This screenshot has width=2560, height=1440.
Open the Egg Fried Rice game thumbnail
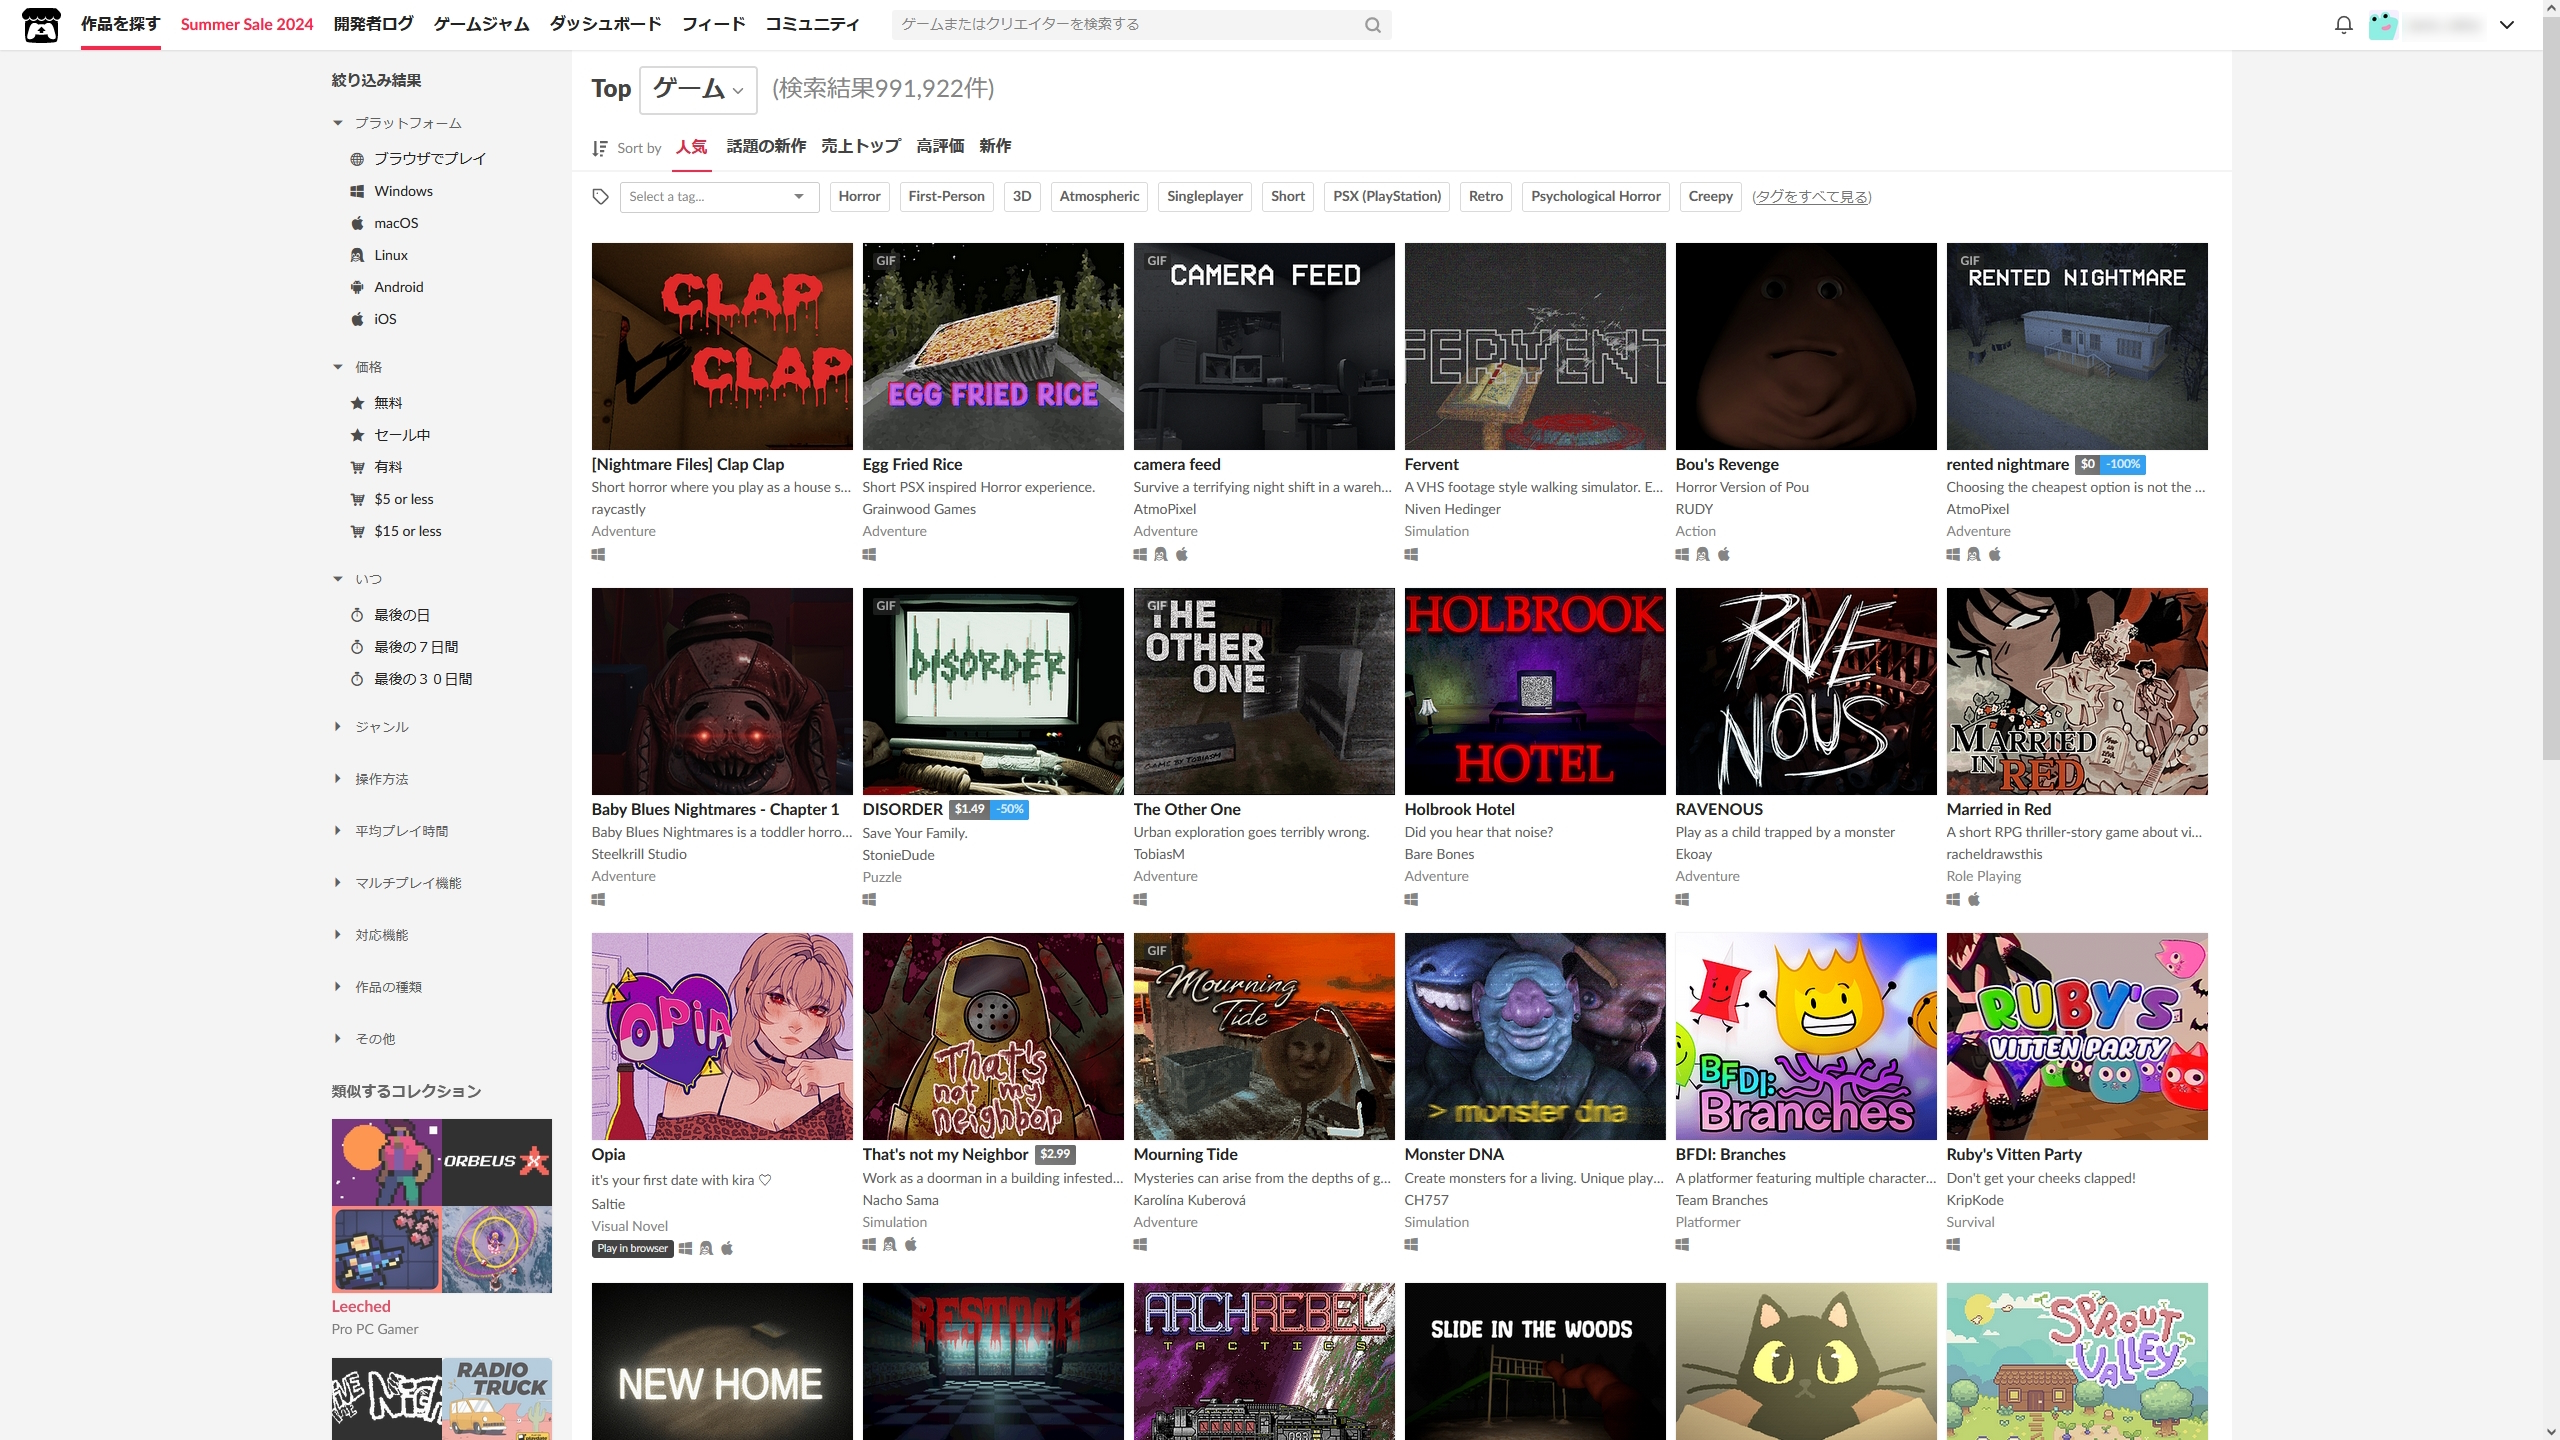(x=992, y=346)
